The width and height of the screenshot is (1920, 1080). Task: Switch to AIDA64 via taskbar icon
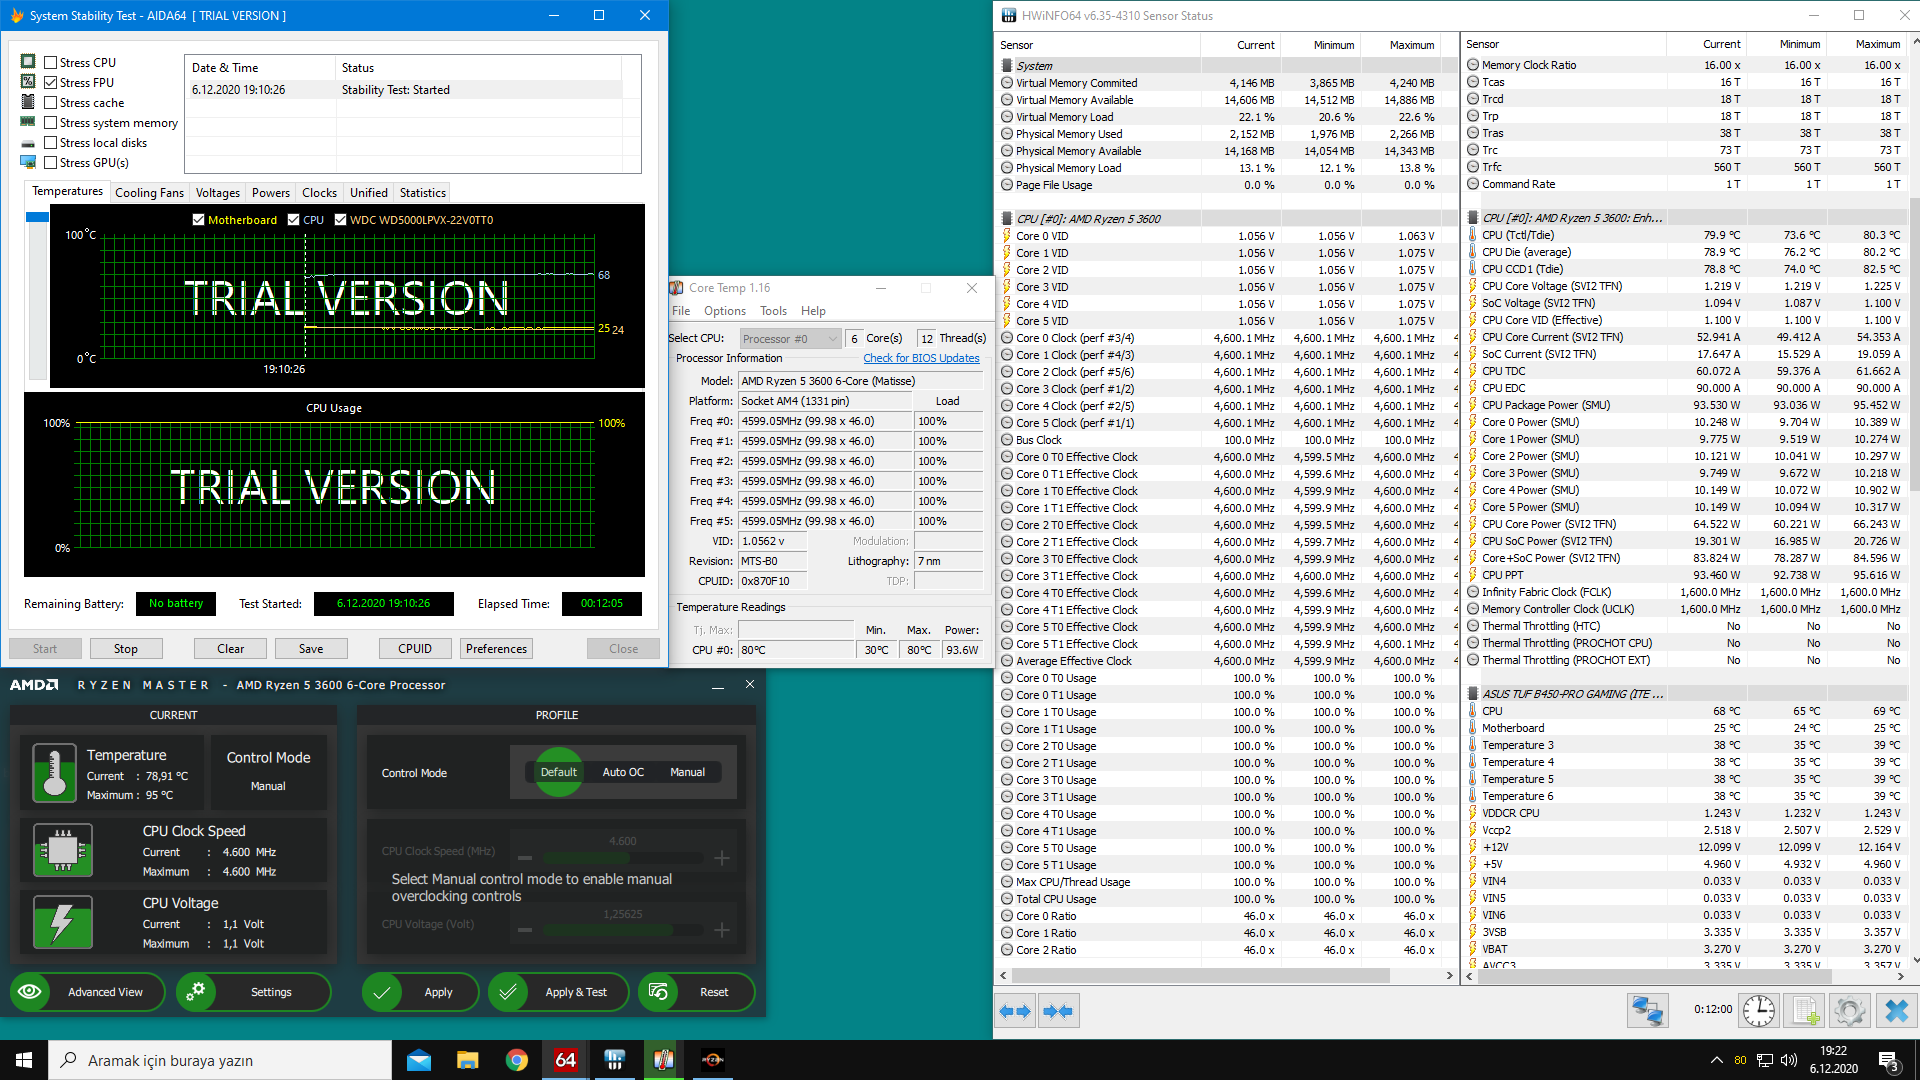[x=566, y=1060]
